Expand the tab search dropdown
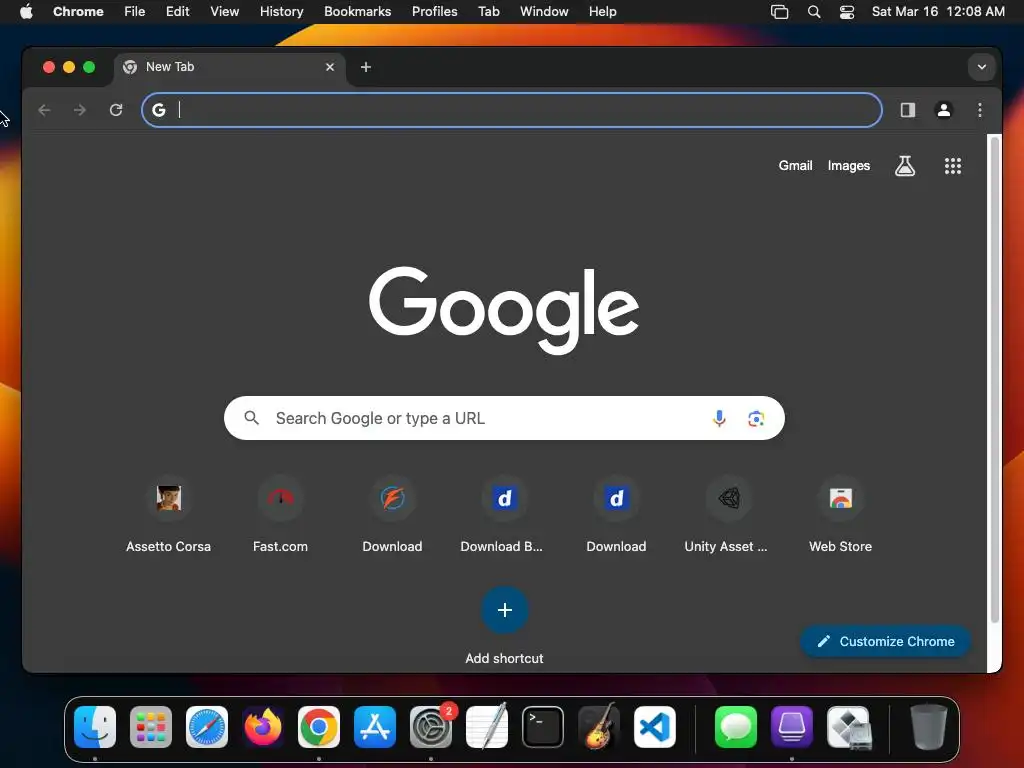 [982, 67]
